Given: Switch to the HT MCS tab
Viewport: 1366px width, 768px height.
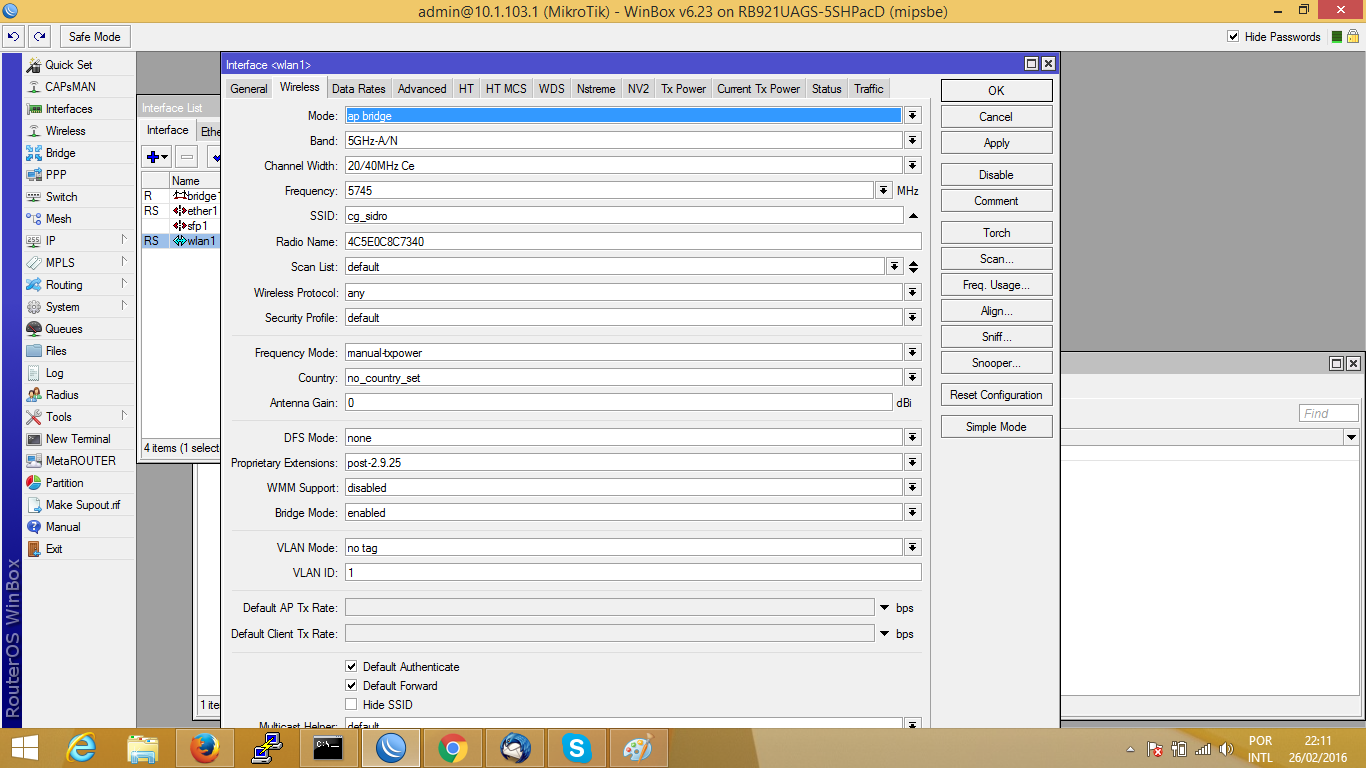Looking at the screenshot, I should (506, 89).
